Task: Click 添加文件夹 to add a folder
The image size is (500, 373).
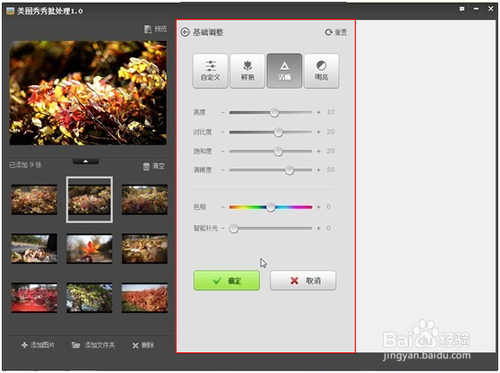Action: (x=93, y=345)
